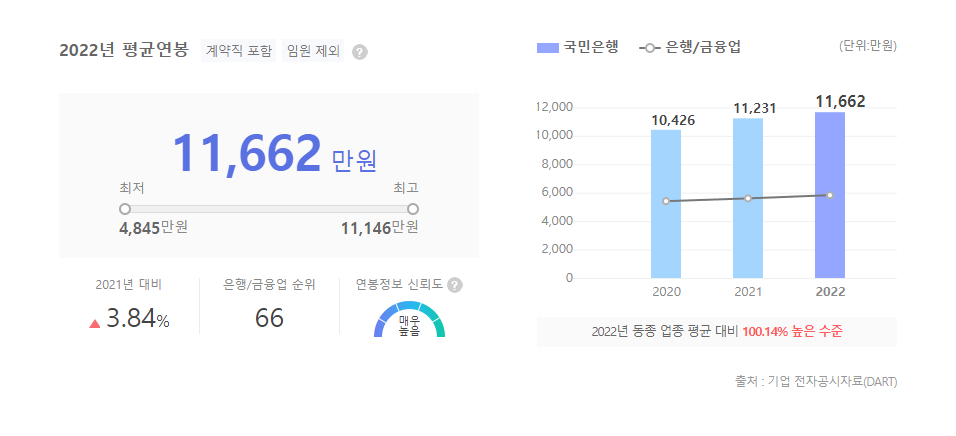Viewport: 956px width, 436px height.
Task: Click the (단위:만원) unit label
Action: pos(868,46)
